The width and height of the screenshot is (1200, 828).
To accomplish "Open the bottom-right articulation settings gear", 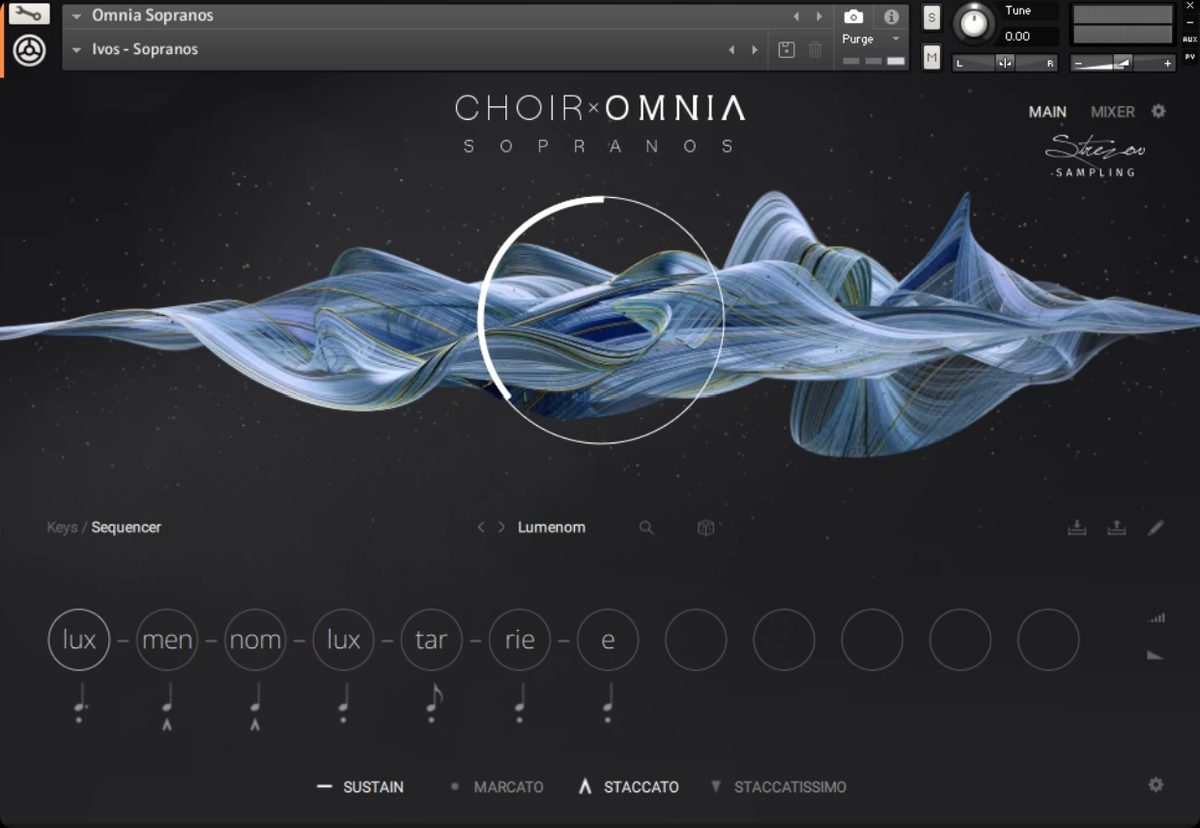I will click(1156, 785).
